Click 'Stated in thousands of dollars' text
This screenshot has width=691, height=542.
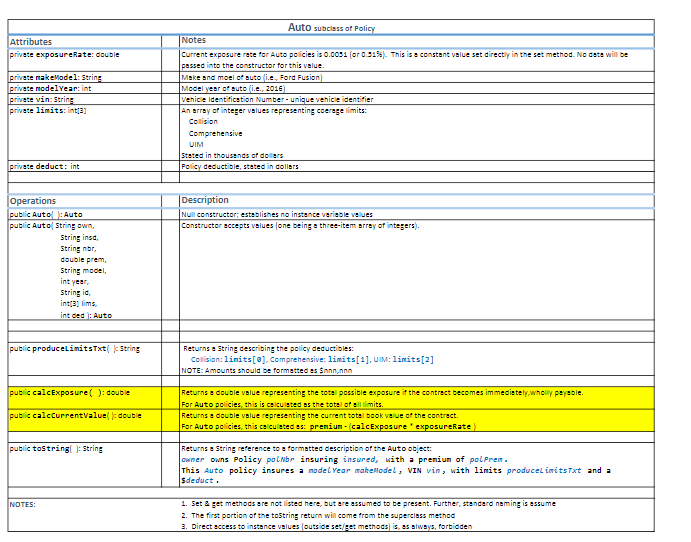(232, 155)
